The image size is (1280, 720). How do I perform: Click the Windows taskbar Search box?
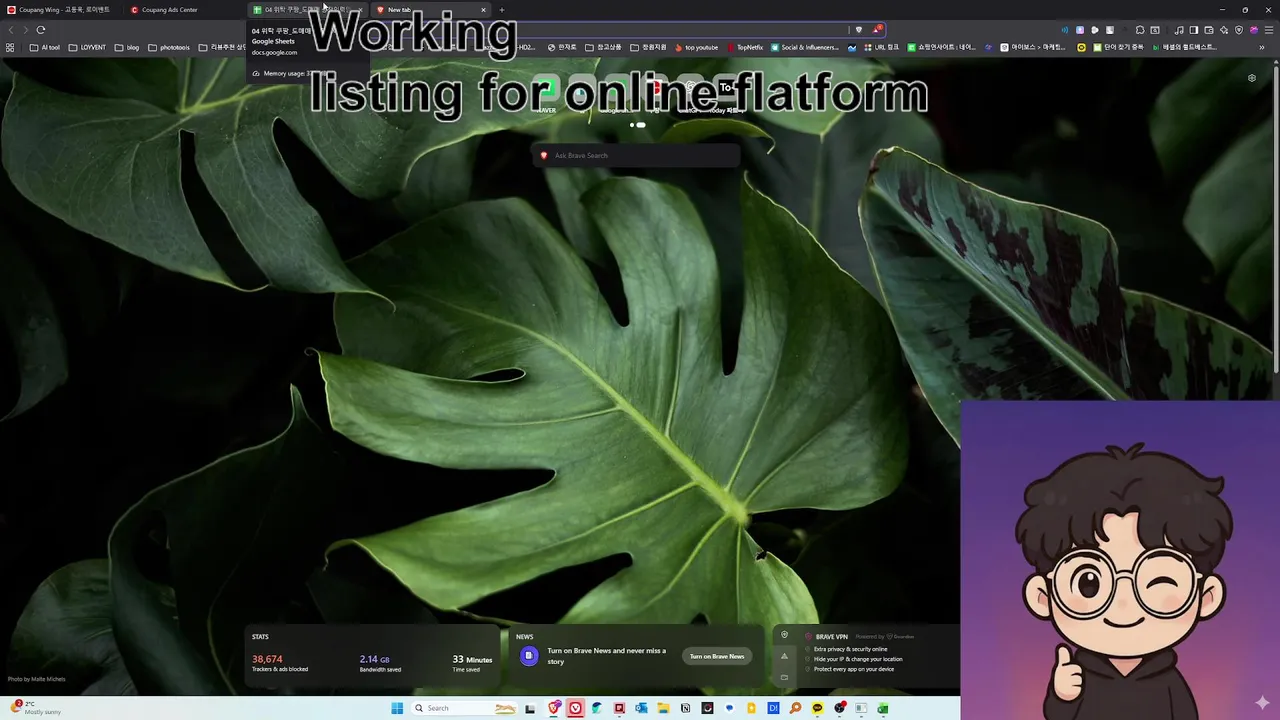[465, 708]
